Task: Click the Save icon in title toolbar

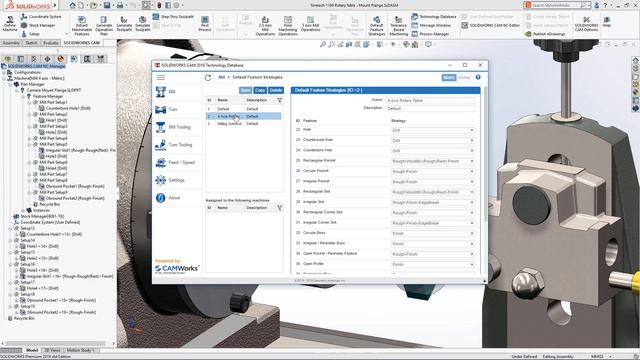Action: [107, 5]
